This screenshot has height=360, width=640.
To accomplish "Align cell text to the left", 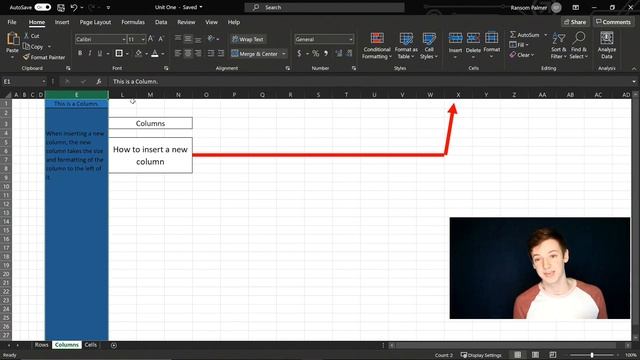I will [178, 53].
